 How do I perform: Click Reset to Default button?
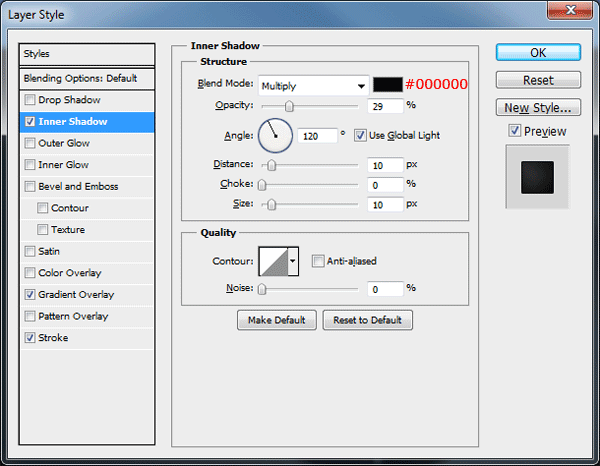pos(367,320)
